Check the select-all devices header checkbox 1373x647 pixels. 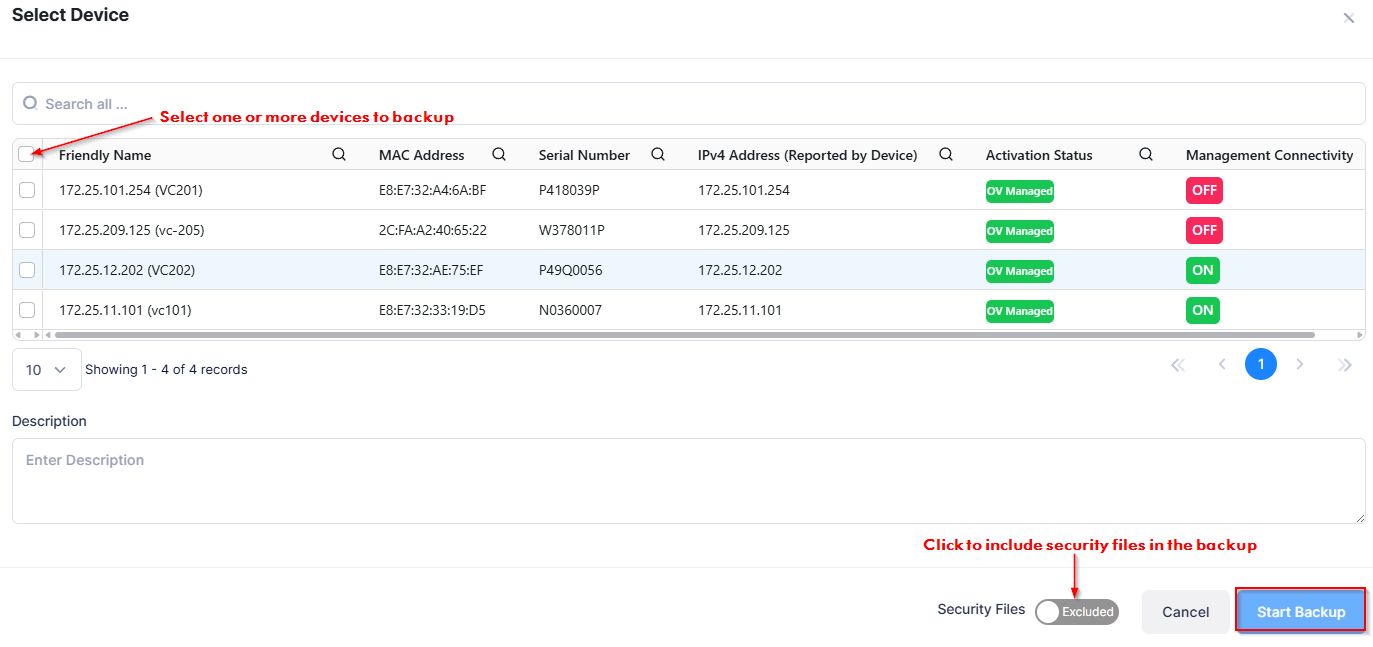(x=26, y=155)
